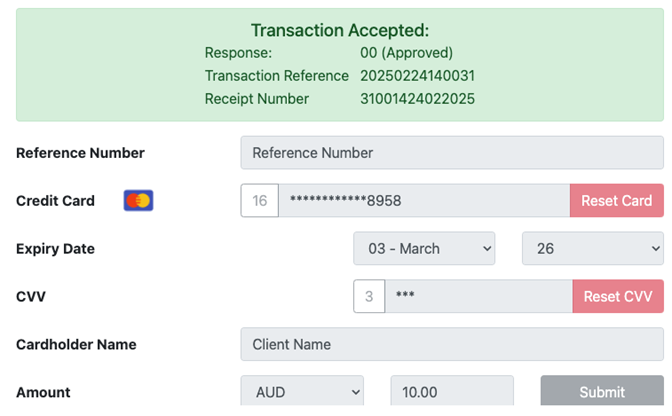The image size is (672, 416).
Task: Focus the masked credit card number field
Action: 423,201
